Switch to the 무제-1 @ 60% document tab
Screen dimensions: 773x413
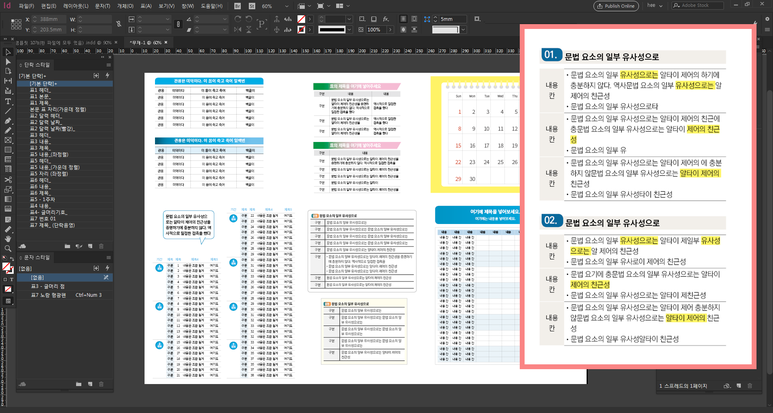146,43
